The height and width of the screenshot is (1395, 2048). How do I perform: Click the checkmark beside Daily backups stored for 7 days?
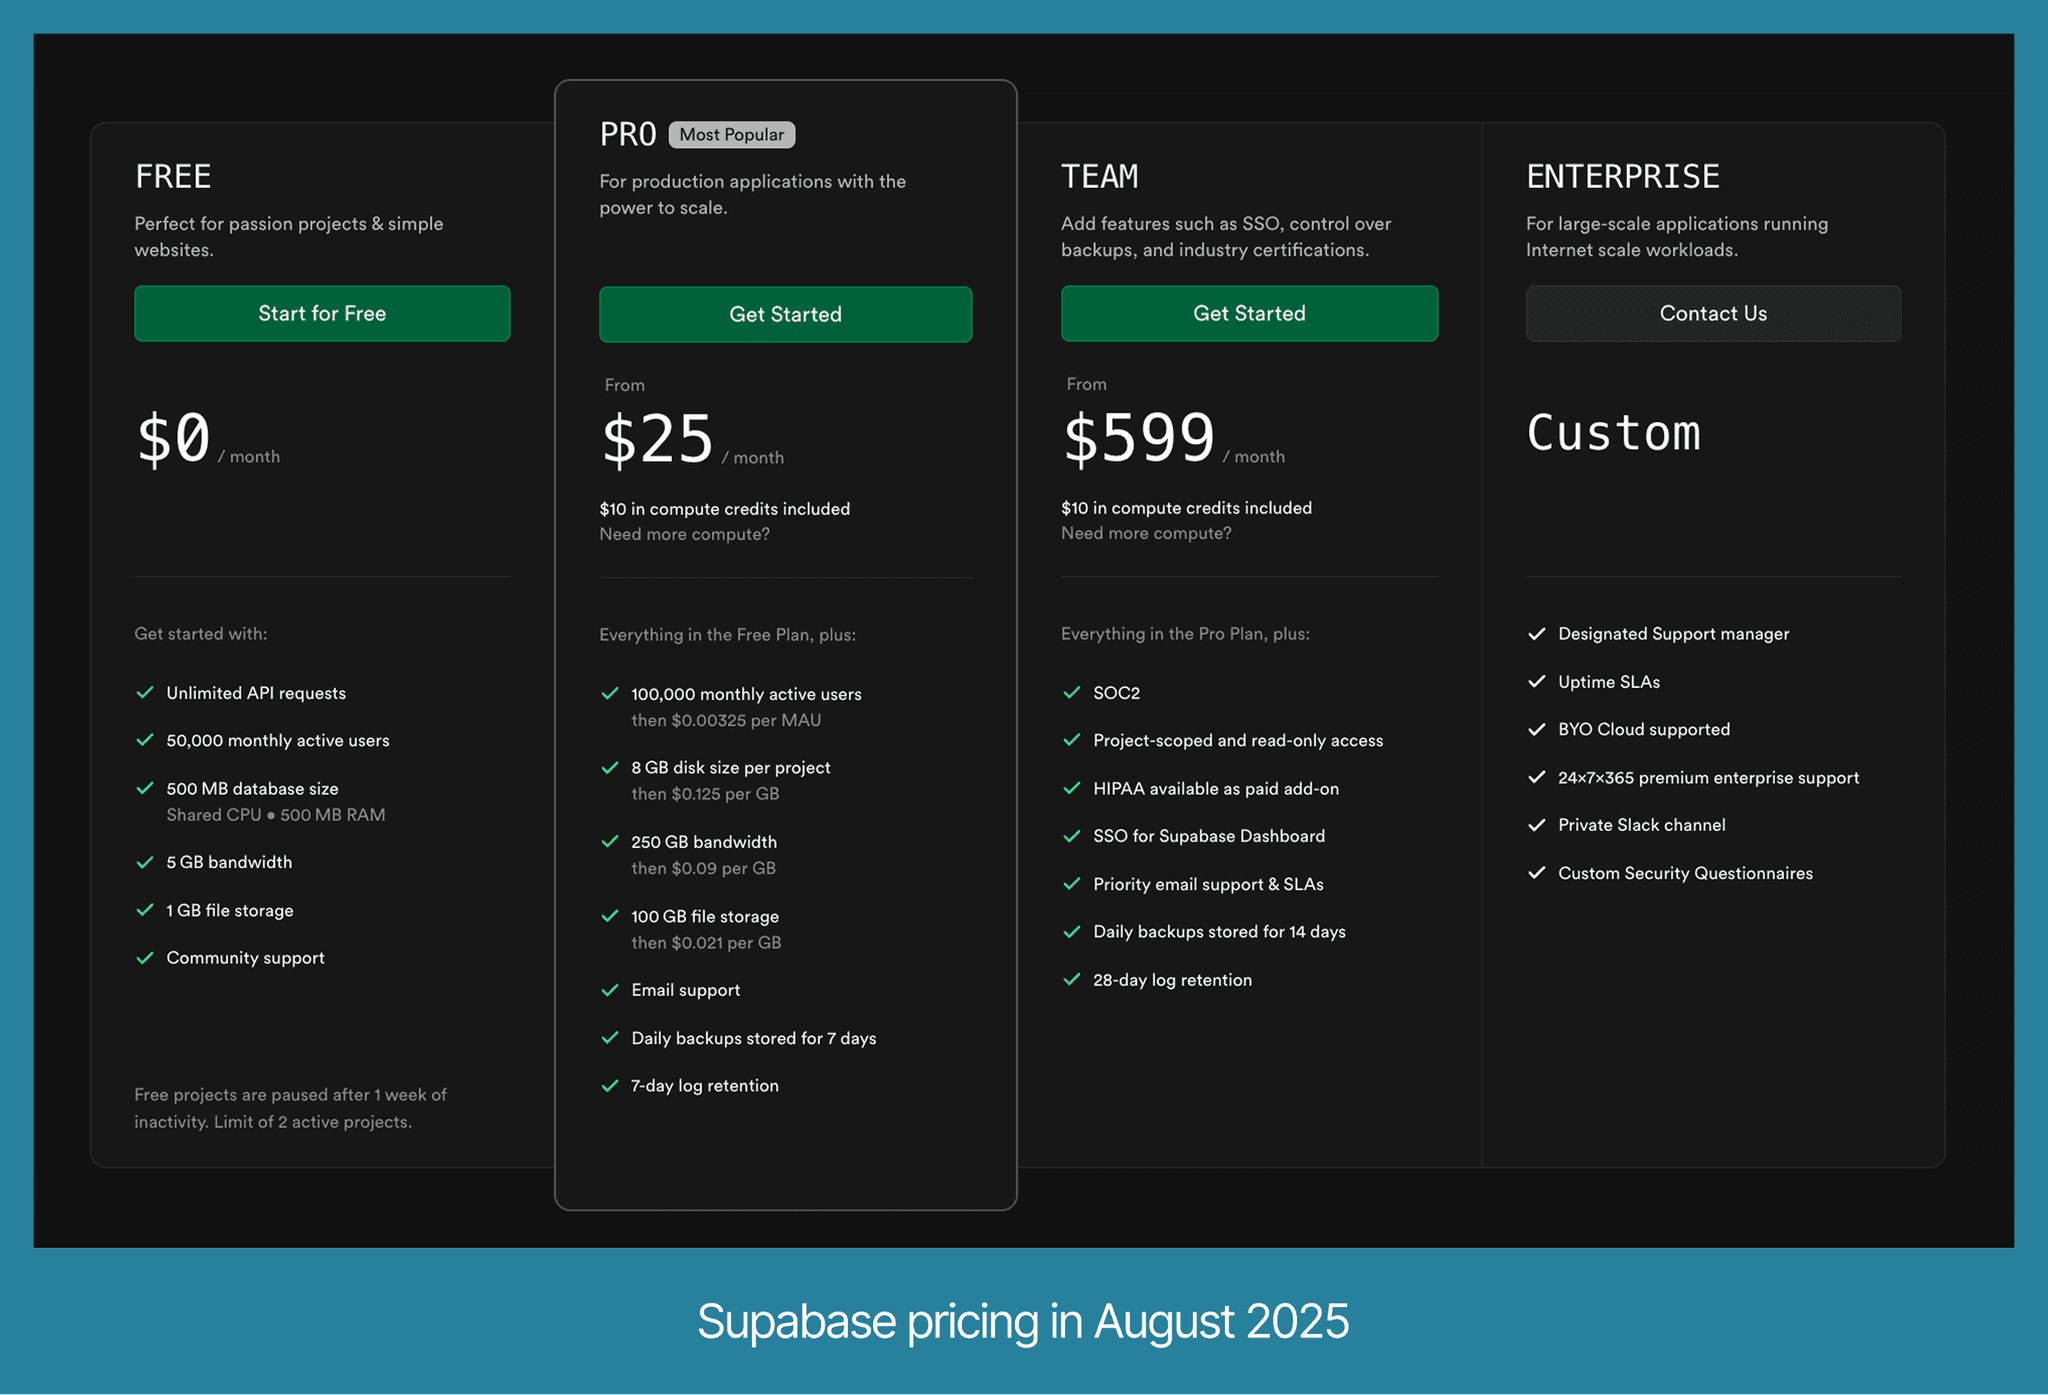coord(610,1038)
